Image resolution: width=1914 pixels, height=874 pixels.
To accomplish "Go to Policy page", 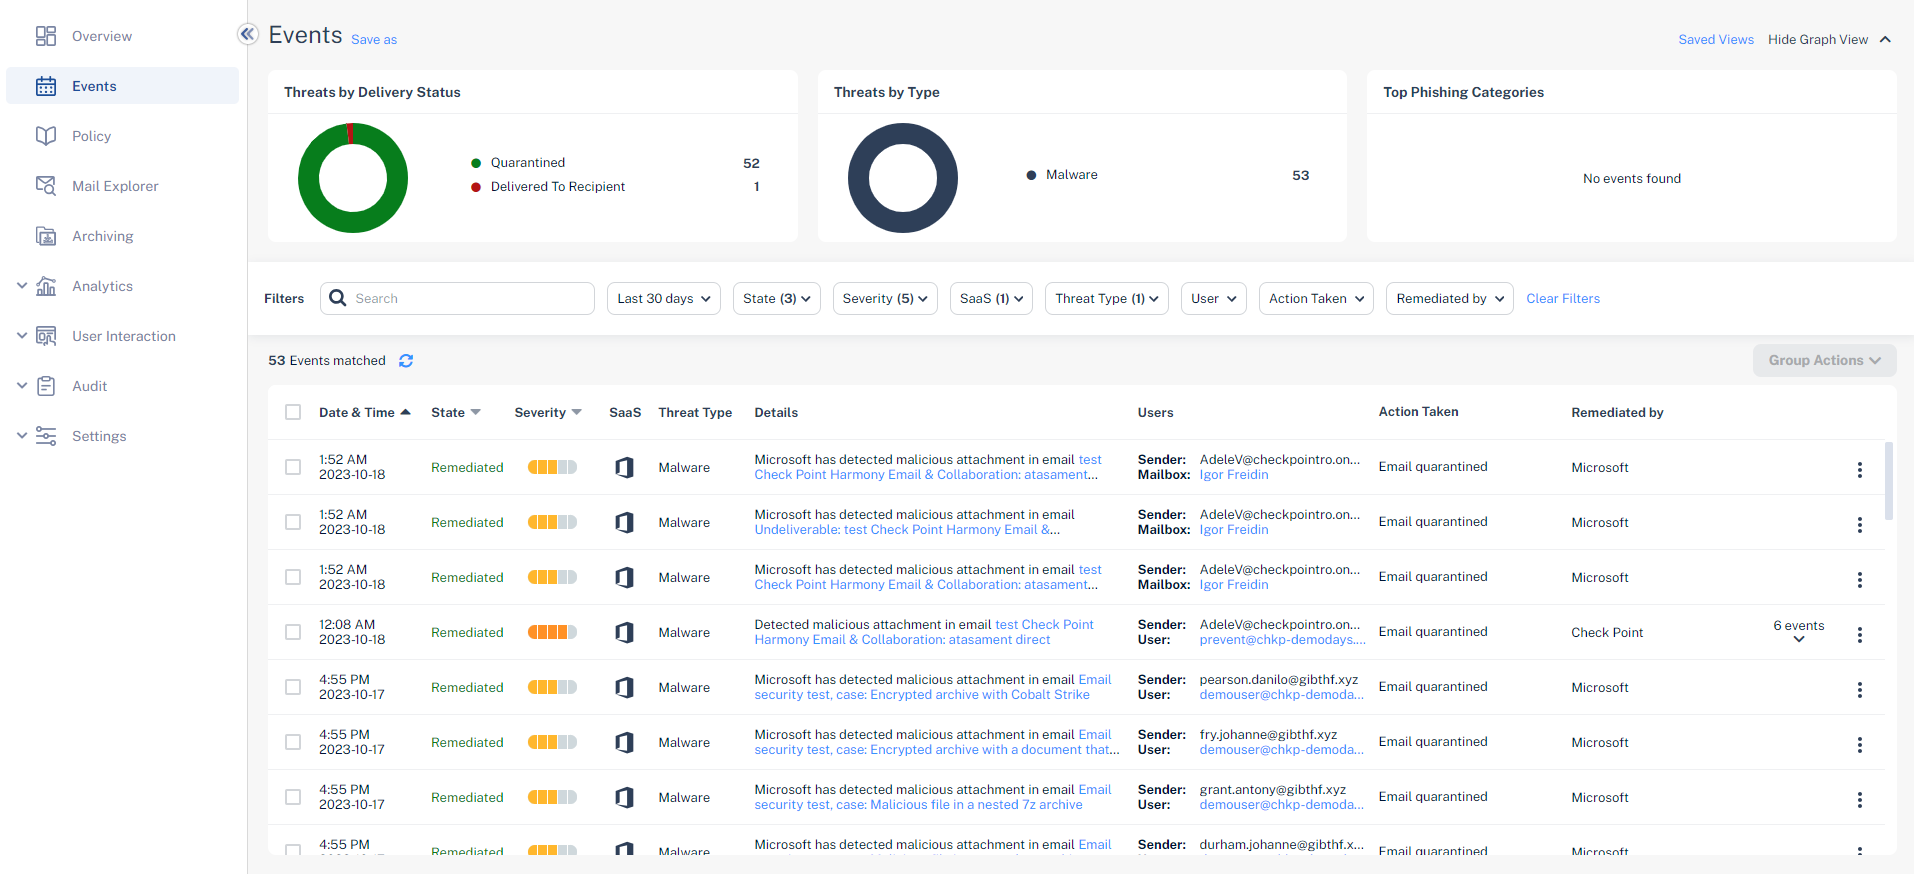I will (x=91, y=136).
